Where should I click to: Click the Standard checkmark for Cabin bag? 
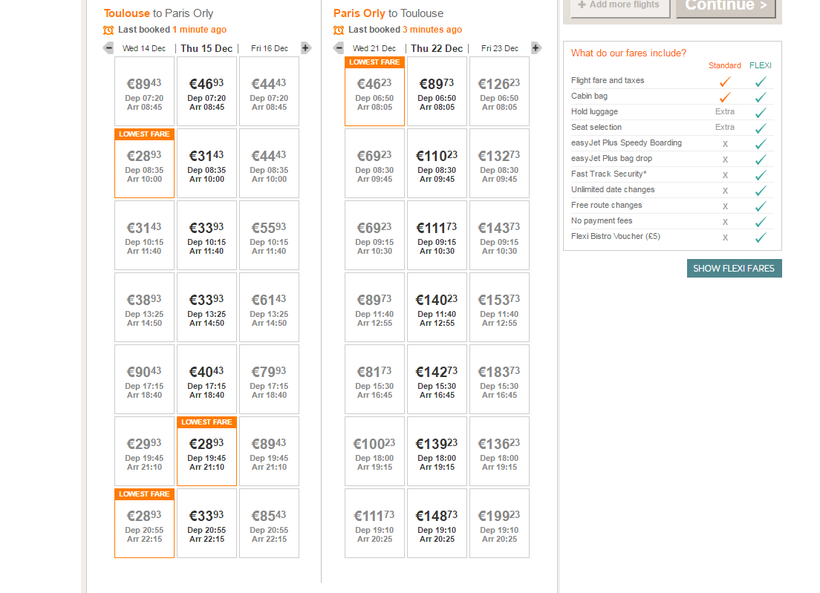(725, 97)
